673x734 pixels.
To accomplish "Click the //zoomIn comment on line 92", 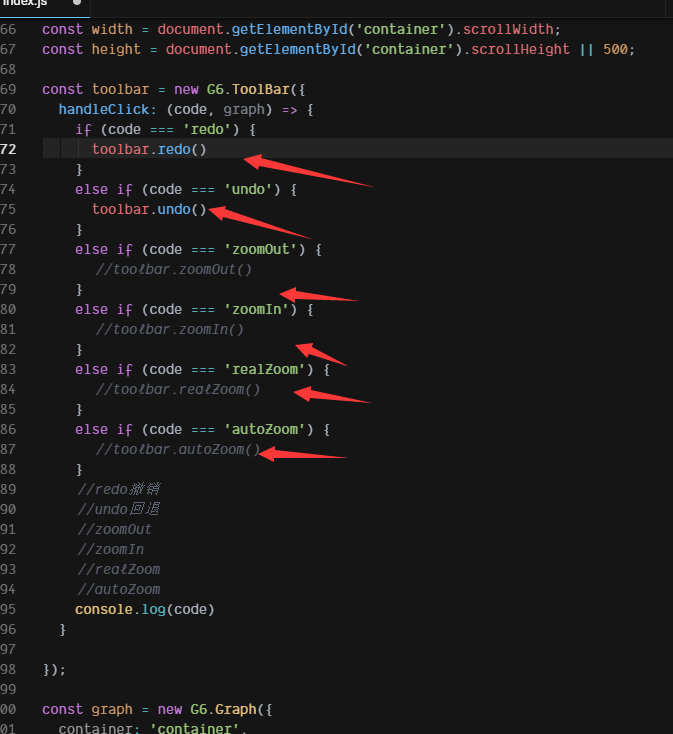I will (111, 550).
